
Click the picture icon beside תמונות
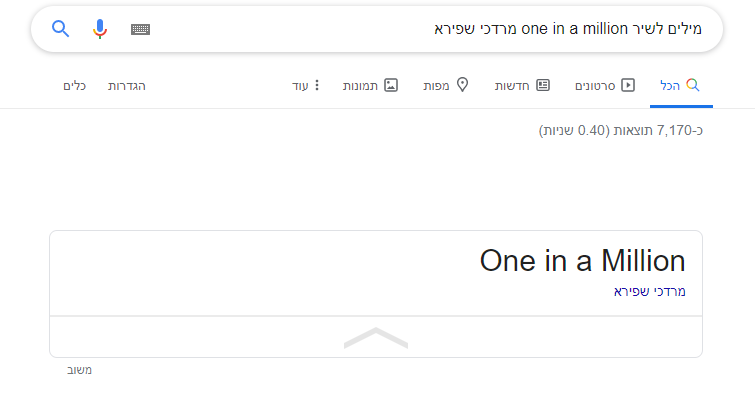(391, 86)
